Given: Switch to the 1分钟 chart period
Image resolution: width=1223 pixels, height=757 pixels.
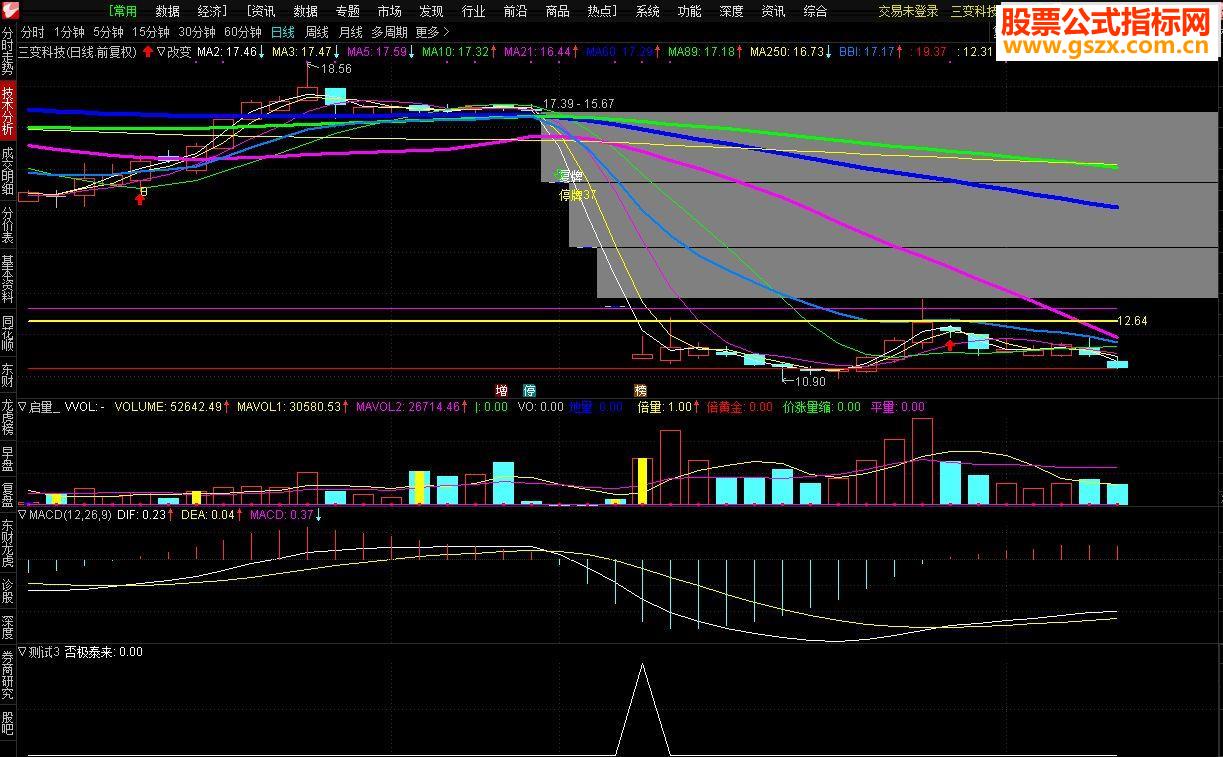Looking at the screenshot, I should coord(69,32).
